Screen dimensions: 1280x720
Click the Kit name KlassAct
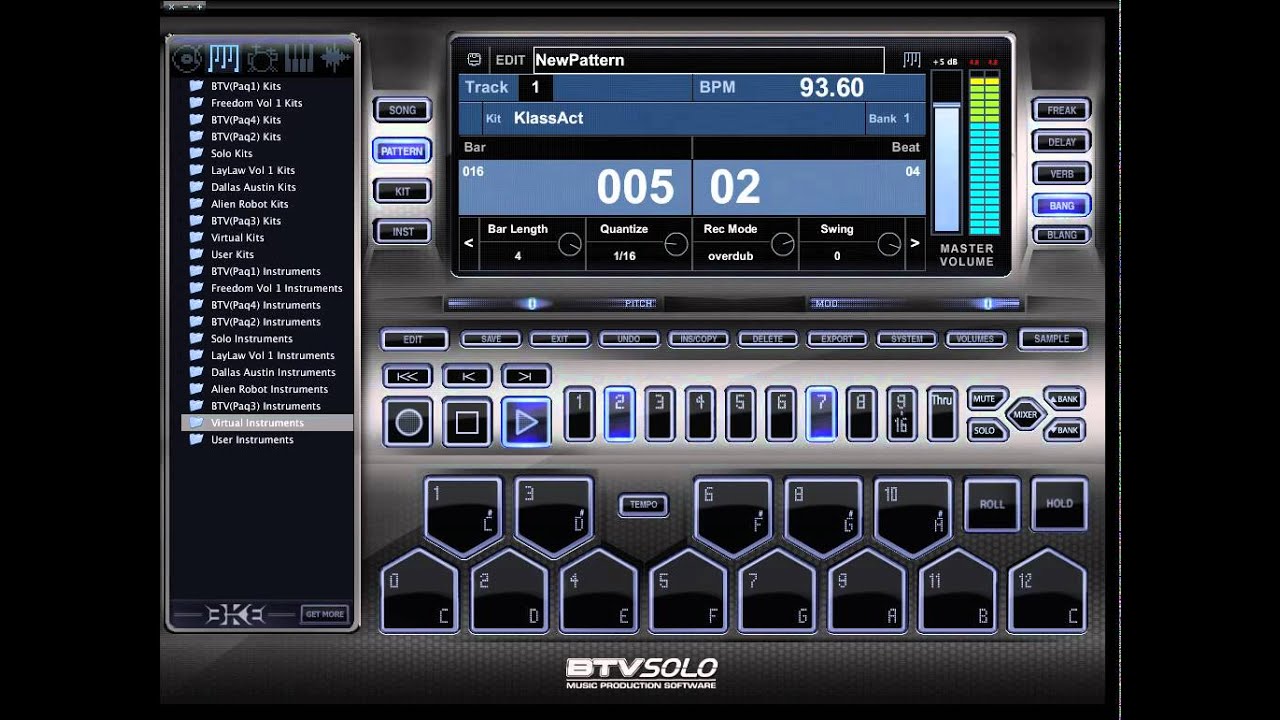(x=548, y=118)
